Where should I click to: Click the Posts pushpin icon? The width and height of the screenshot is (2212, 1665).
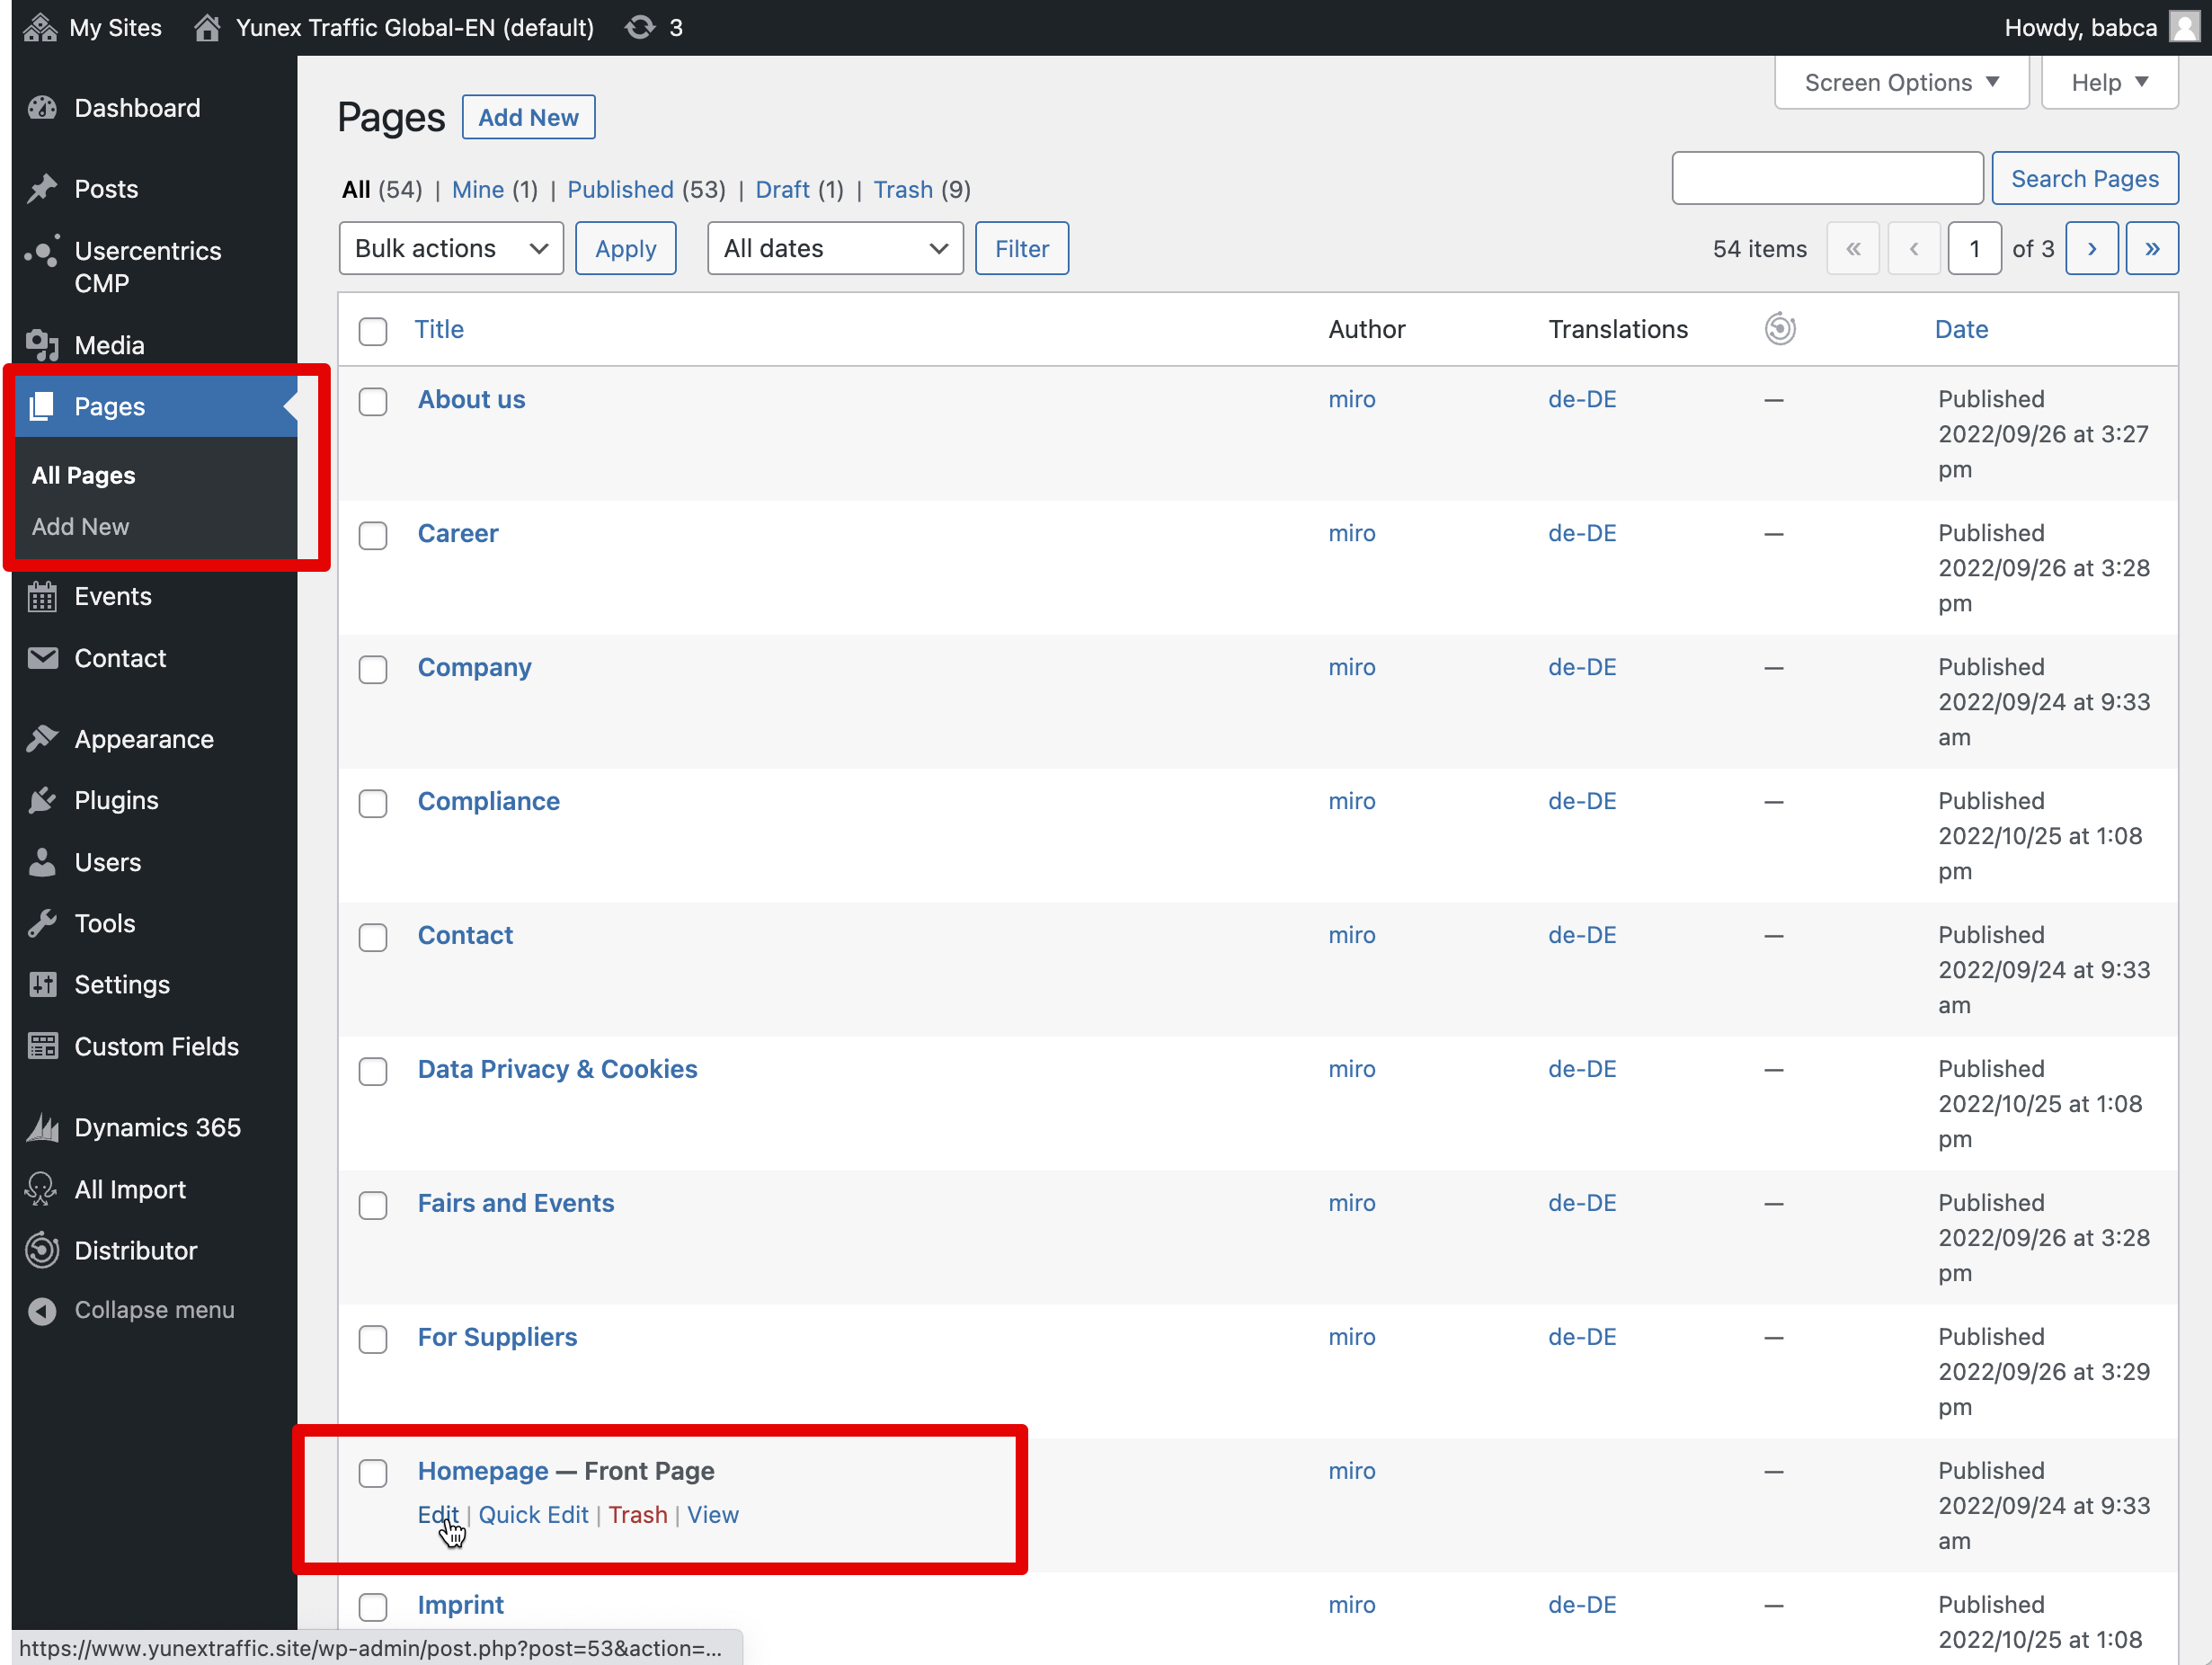pyautogui.click(x=42, y=189)
